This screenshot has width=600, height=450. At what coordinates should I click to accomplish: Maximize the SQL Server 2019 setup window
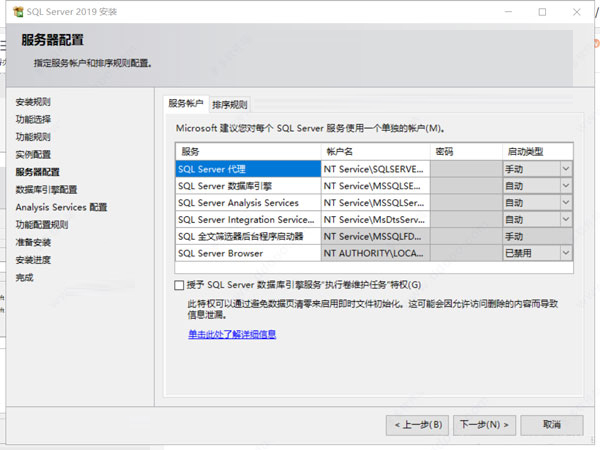pyautogui.click(x=542, y=12)
